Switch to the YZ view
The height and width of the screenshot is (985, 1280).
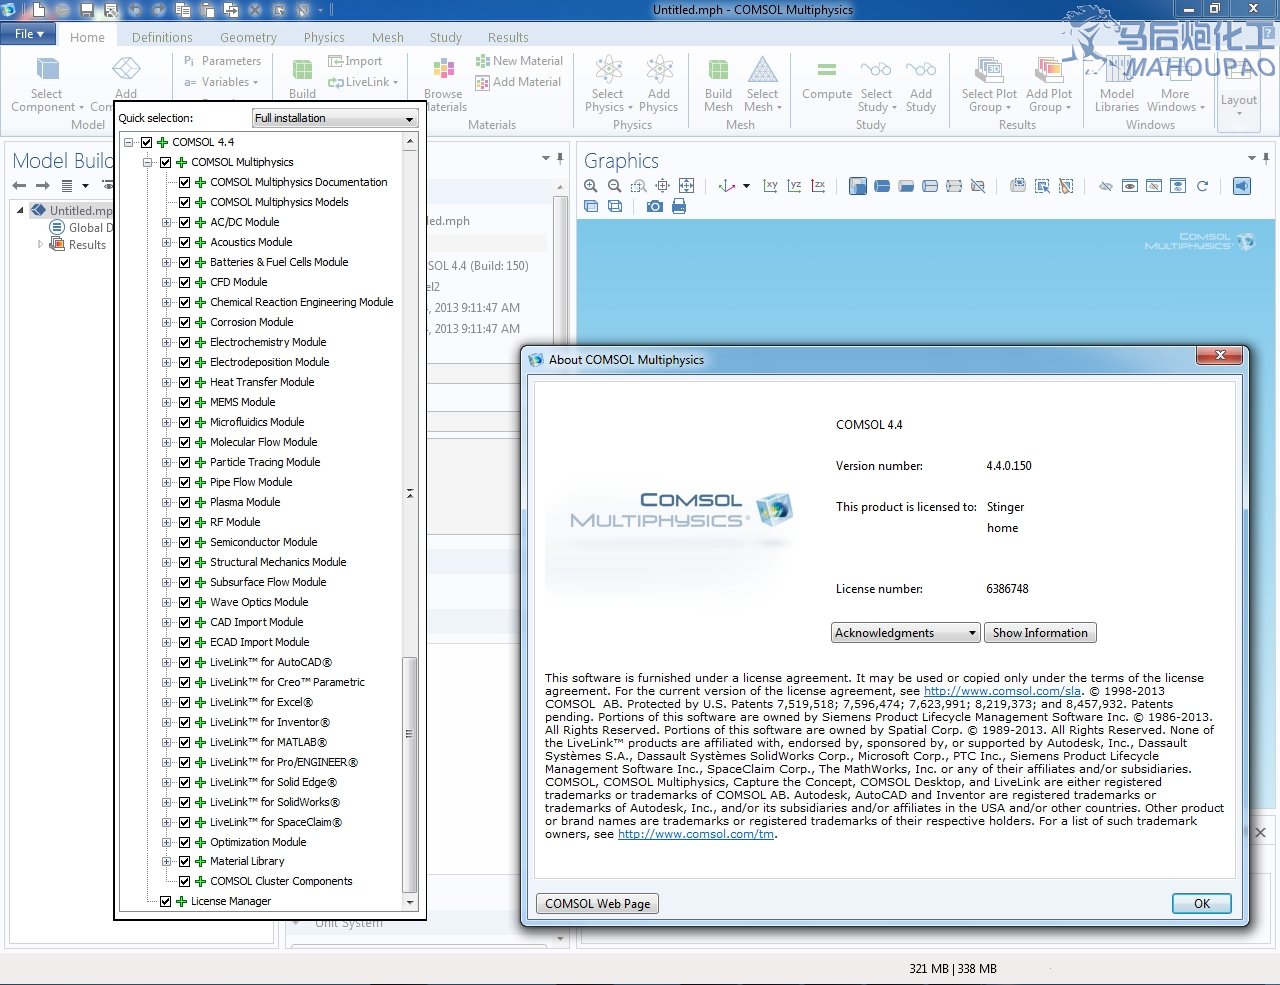(x=794, y=186)
